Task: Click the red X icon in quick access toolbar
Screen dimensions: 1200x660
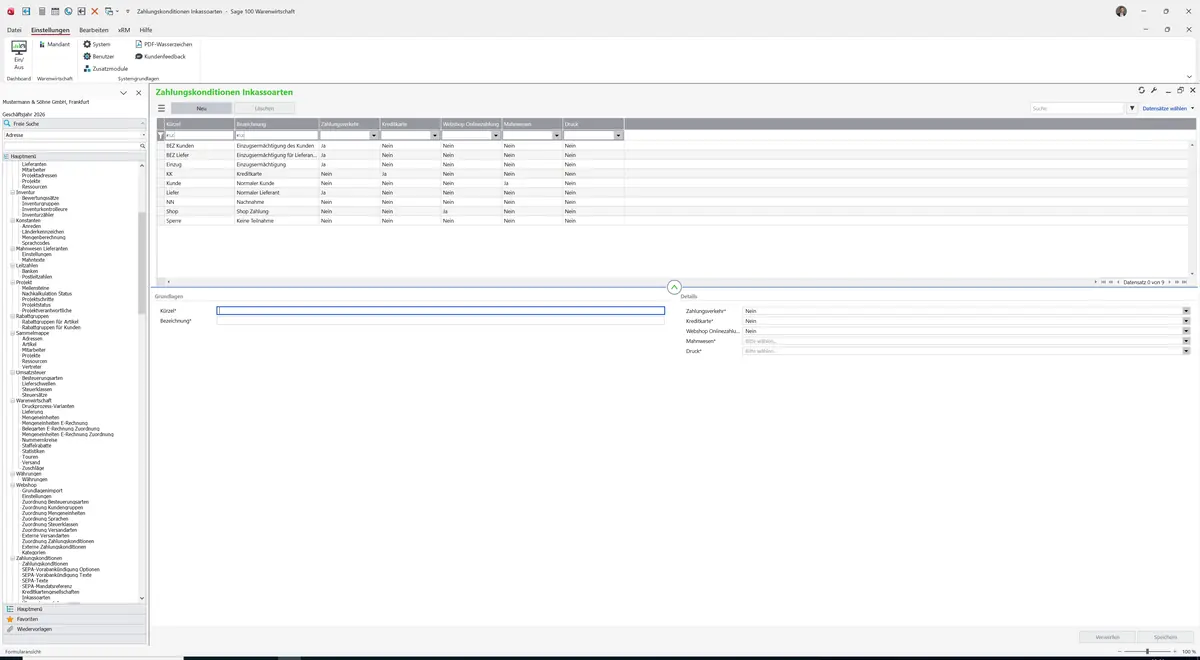Action: [x=95, y=11]
